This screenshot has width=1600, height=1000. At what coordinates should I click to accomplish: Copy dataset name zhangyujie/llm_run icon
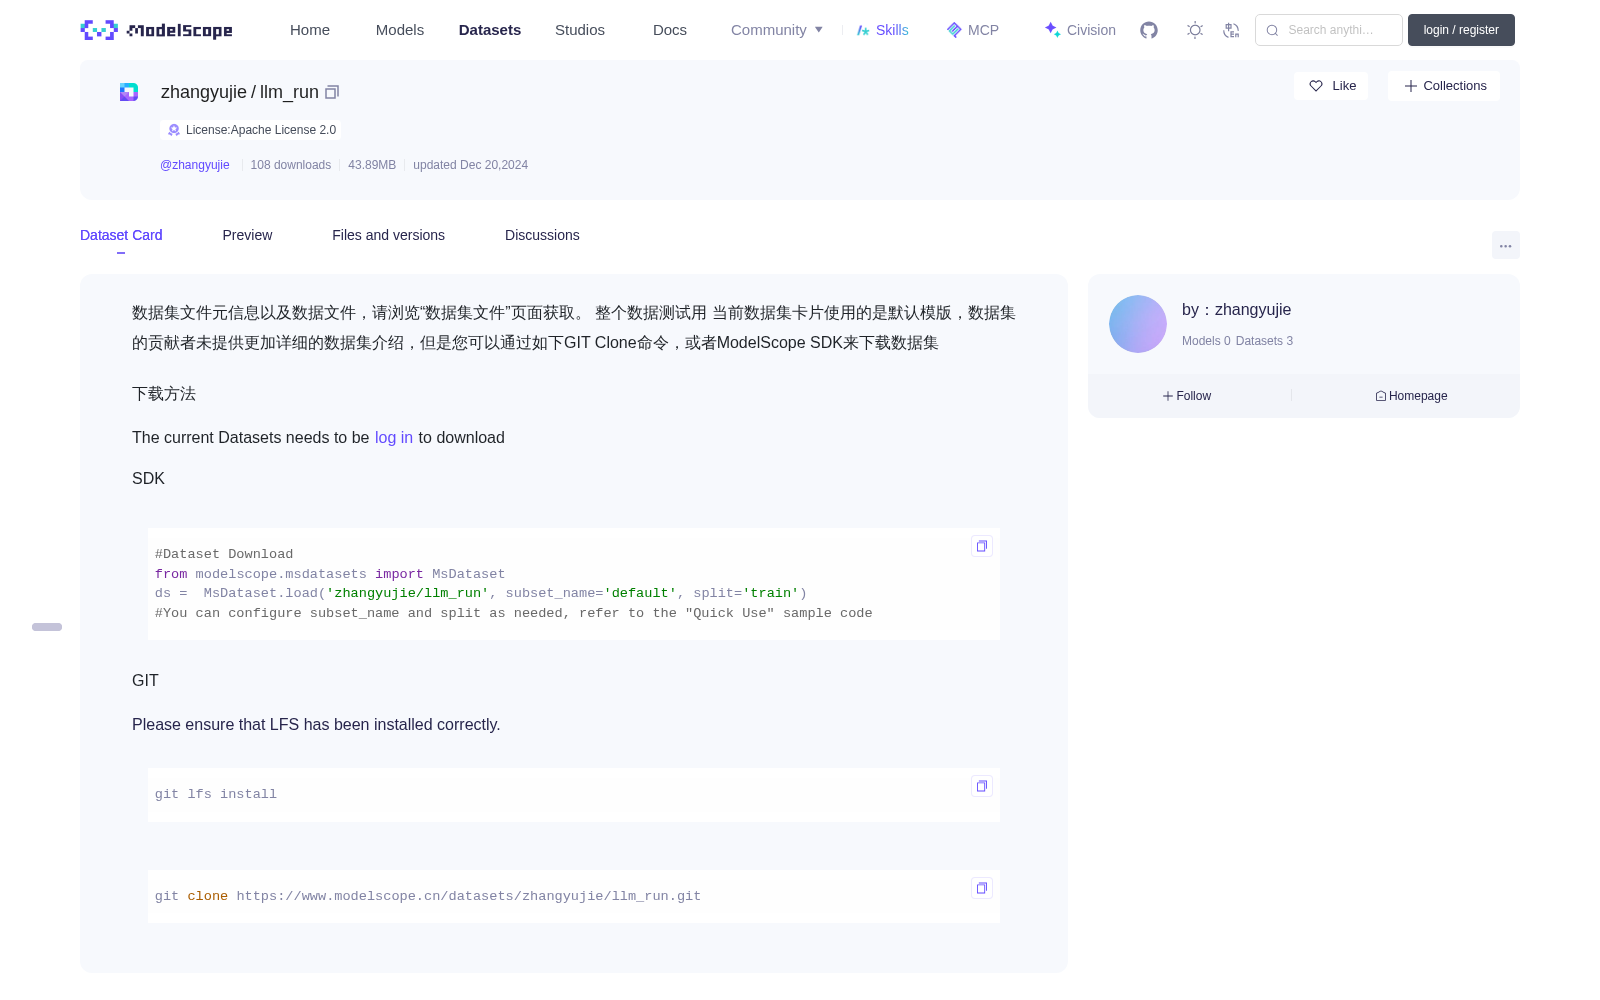tap(332, 92)
